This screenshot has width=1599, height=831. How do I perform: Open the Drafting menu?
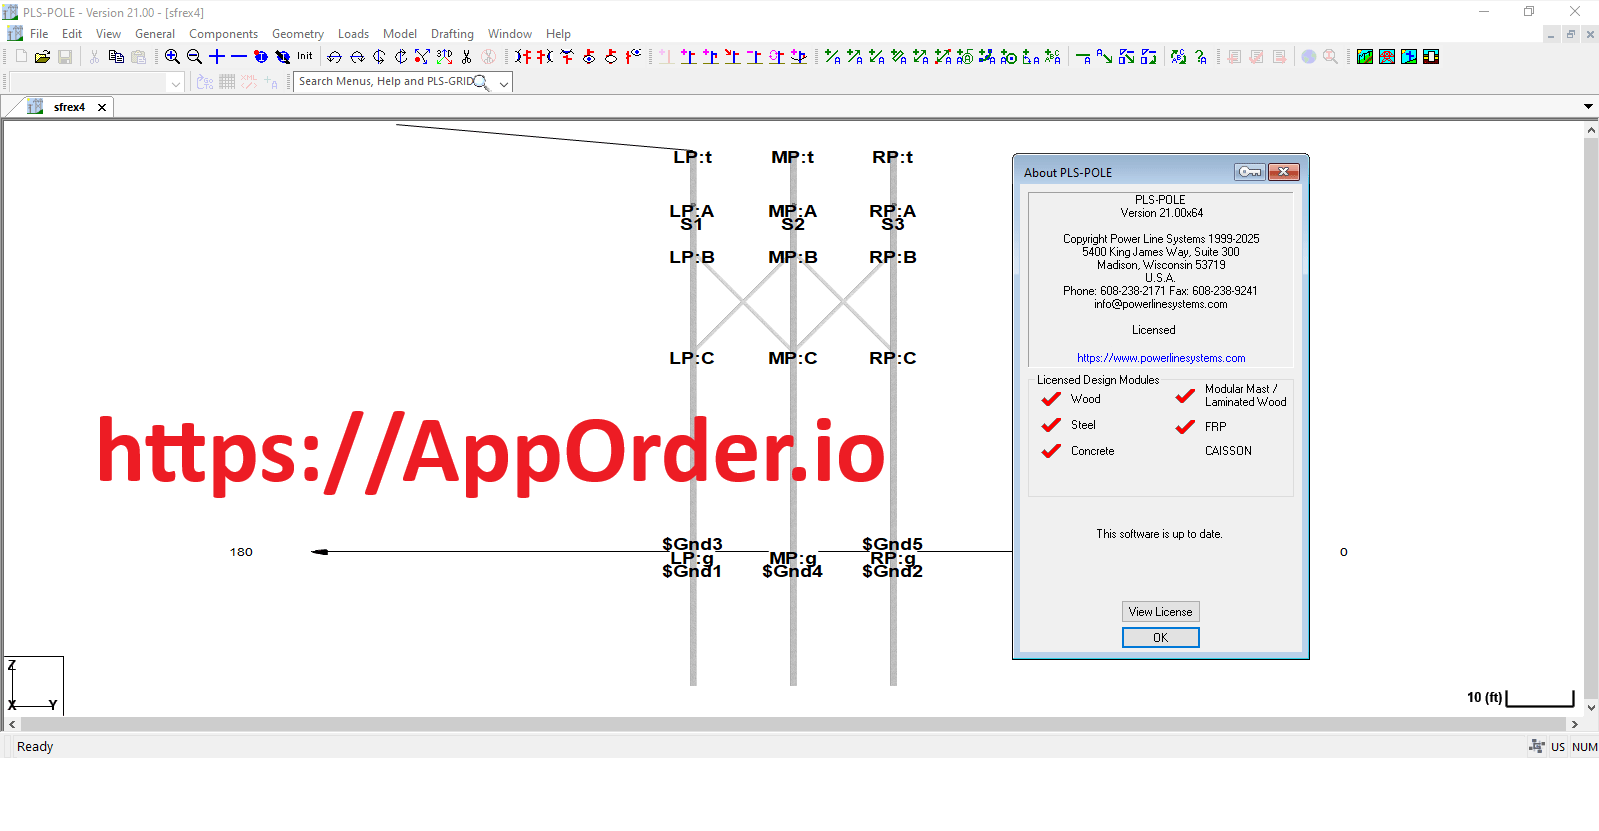coord(452,34)
